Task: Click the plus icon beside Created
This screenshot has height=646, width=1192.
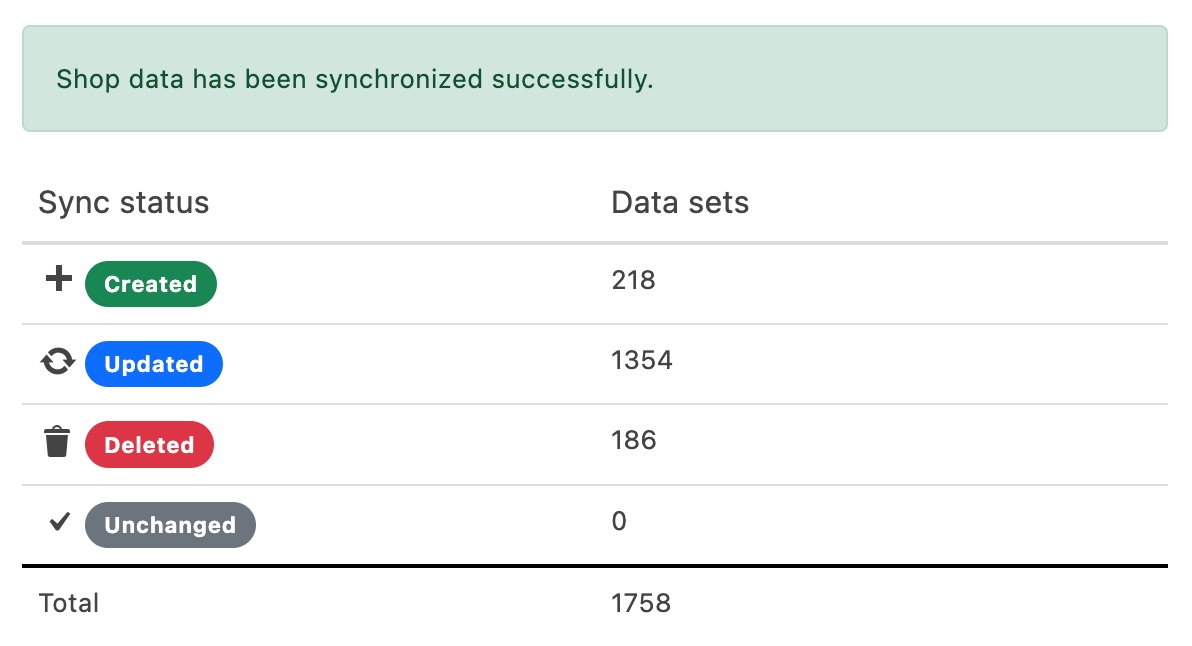Action: [x=57, y=279]
